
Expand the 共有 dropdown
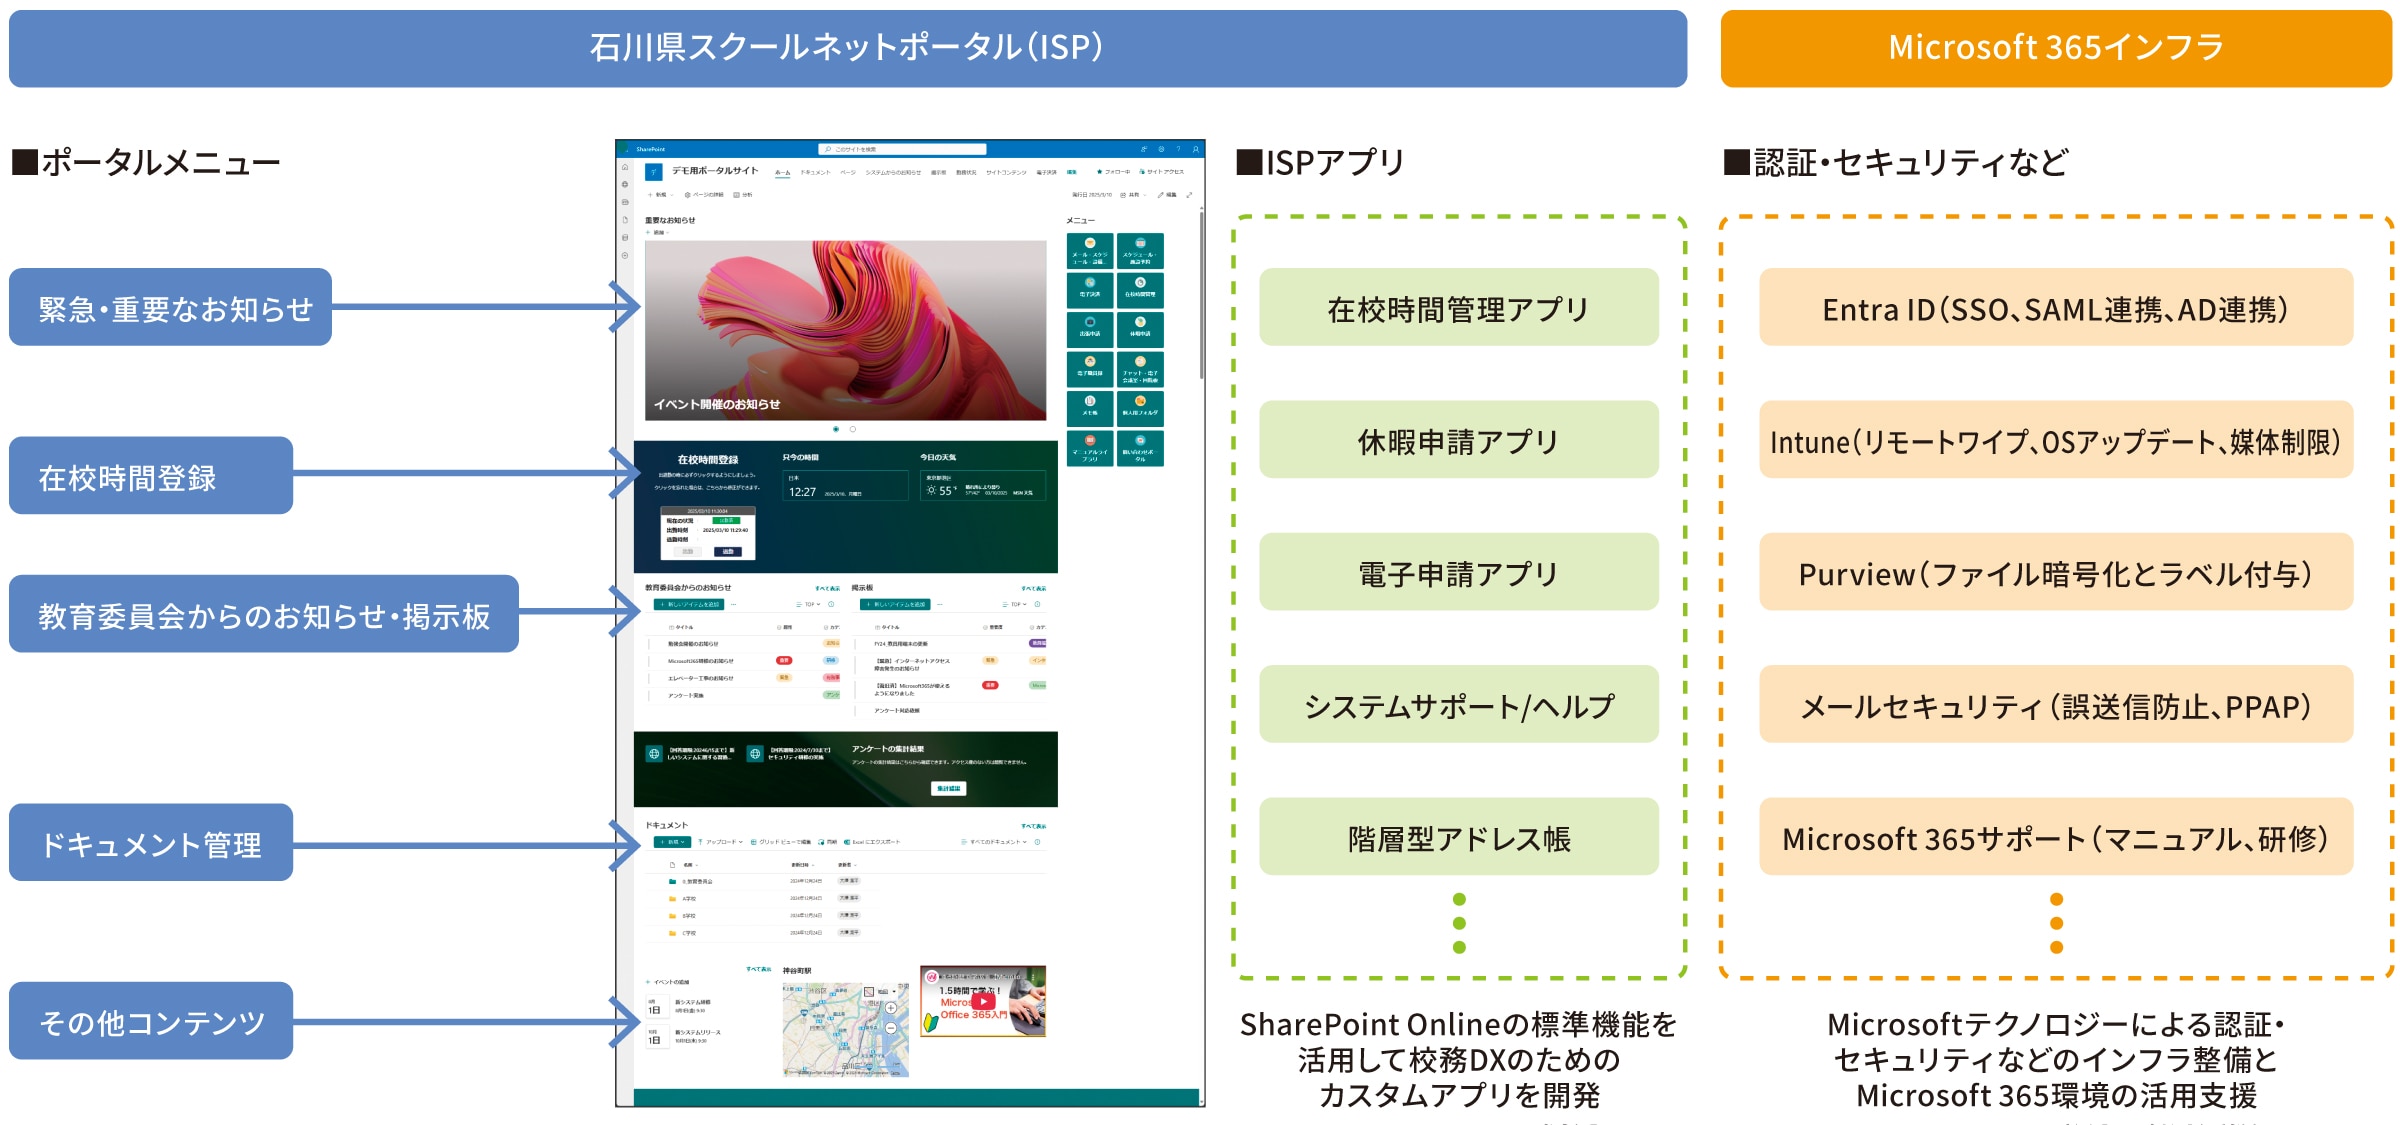coord(1134,195)
